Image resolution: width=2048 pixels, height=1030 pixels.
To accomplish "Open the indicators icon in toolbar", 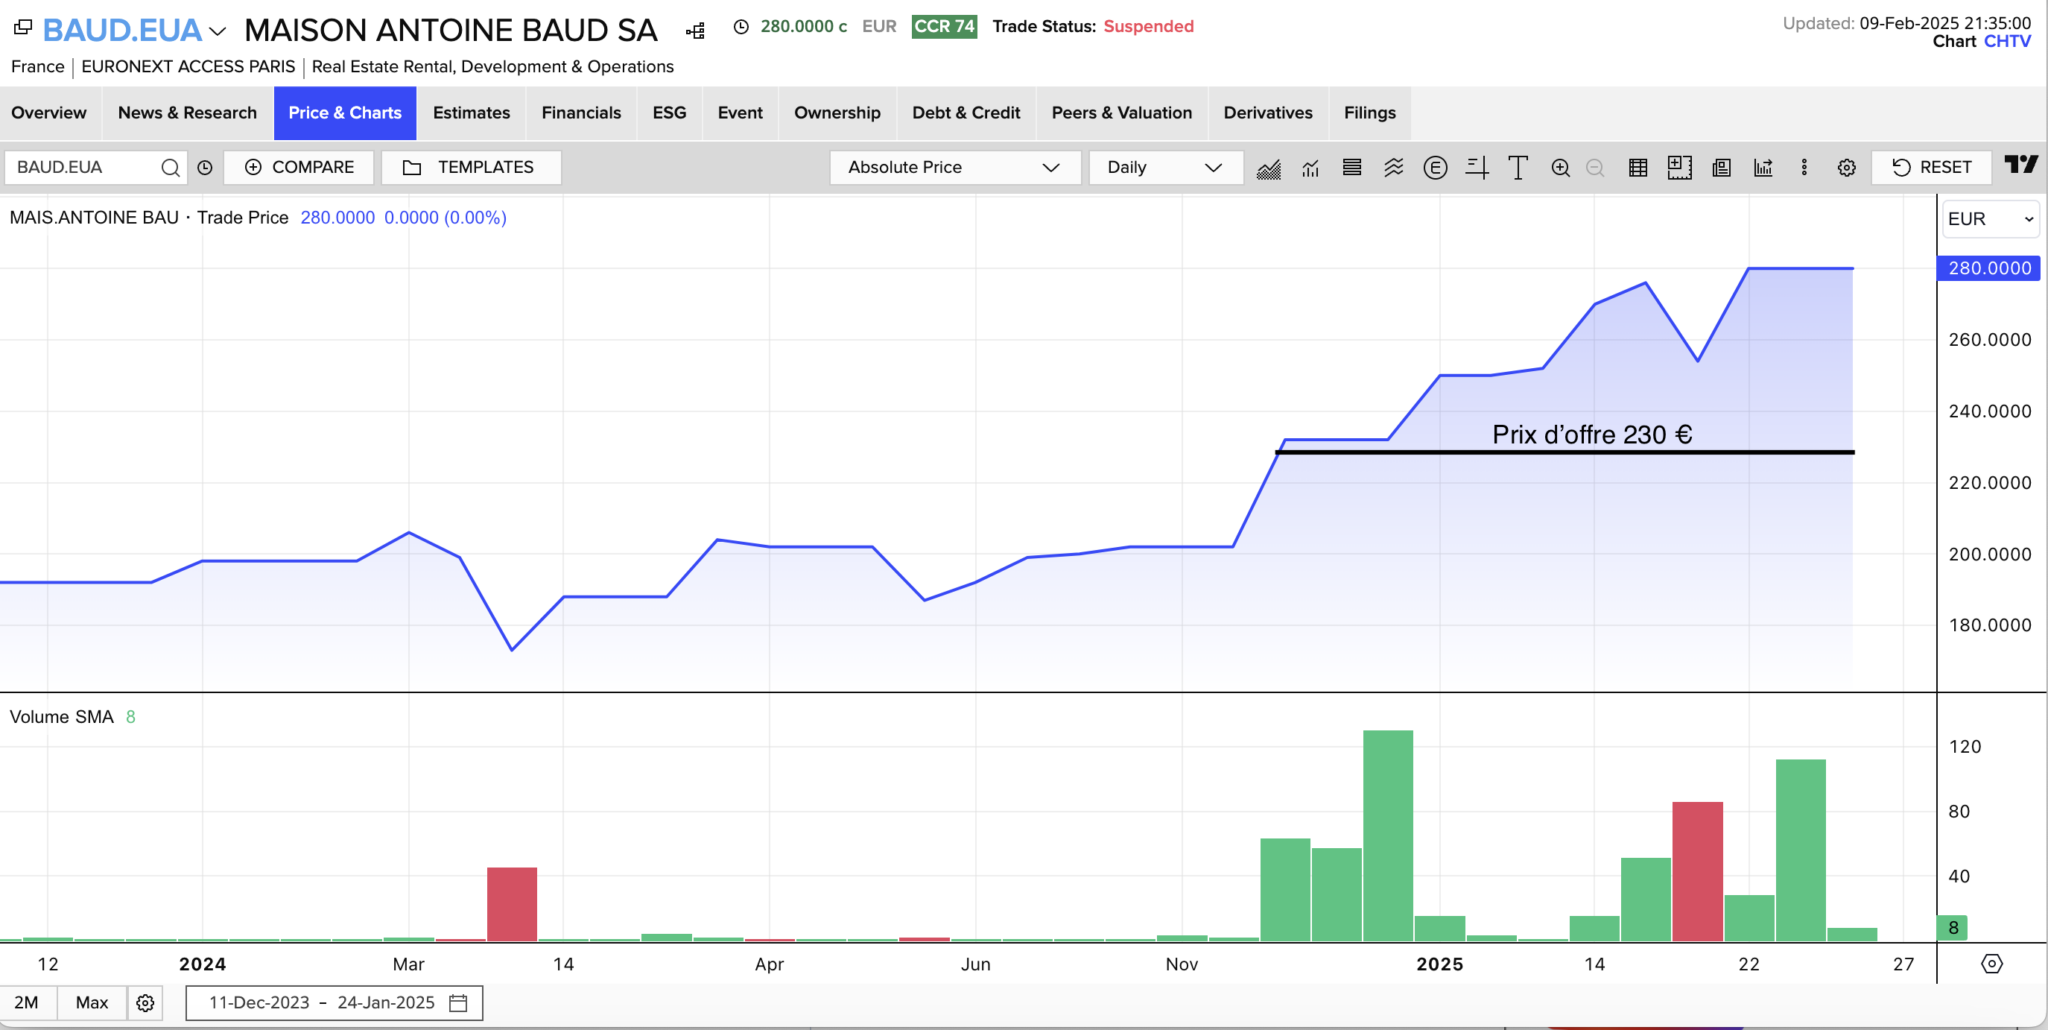I will (x=1310, y=168).
